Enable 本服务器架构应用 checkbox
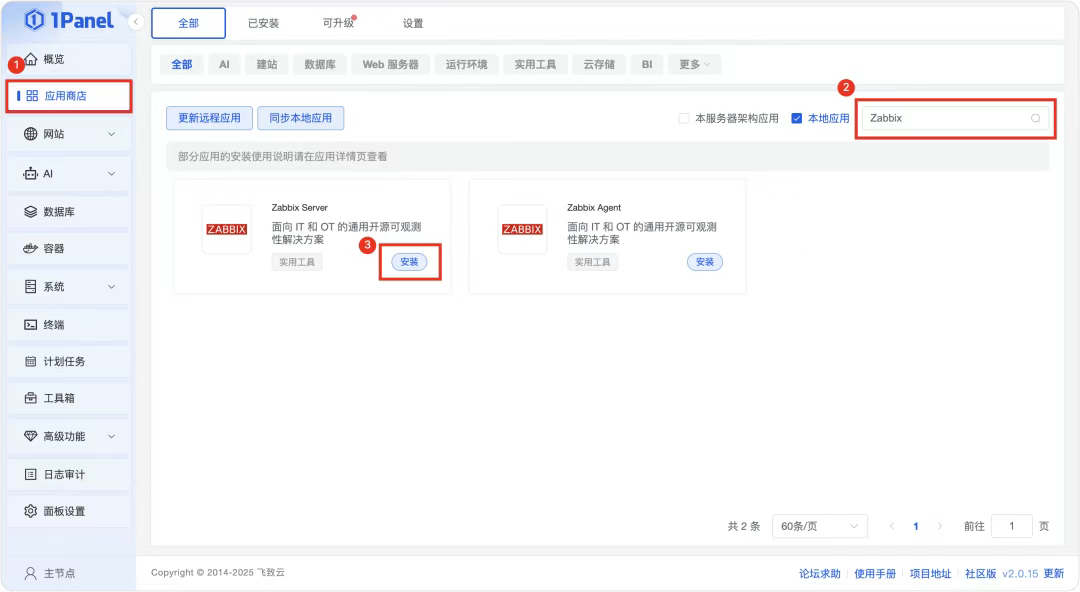This screenshot has height=592, width=1080. 684,118
